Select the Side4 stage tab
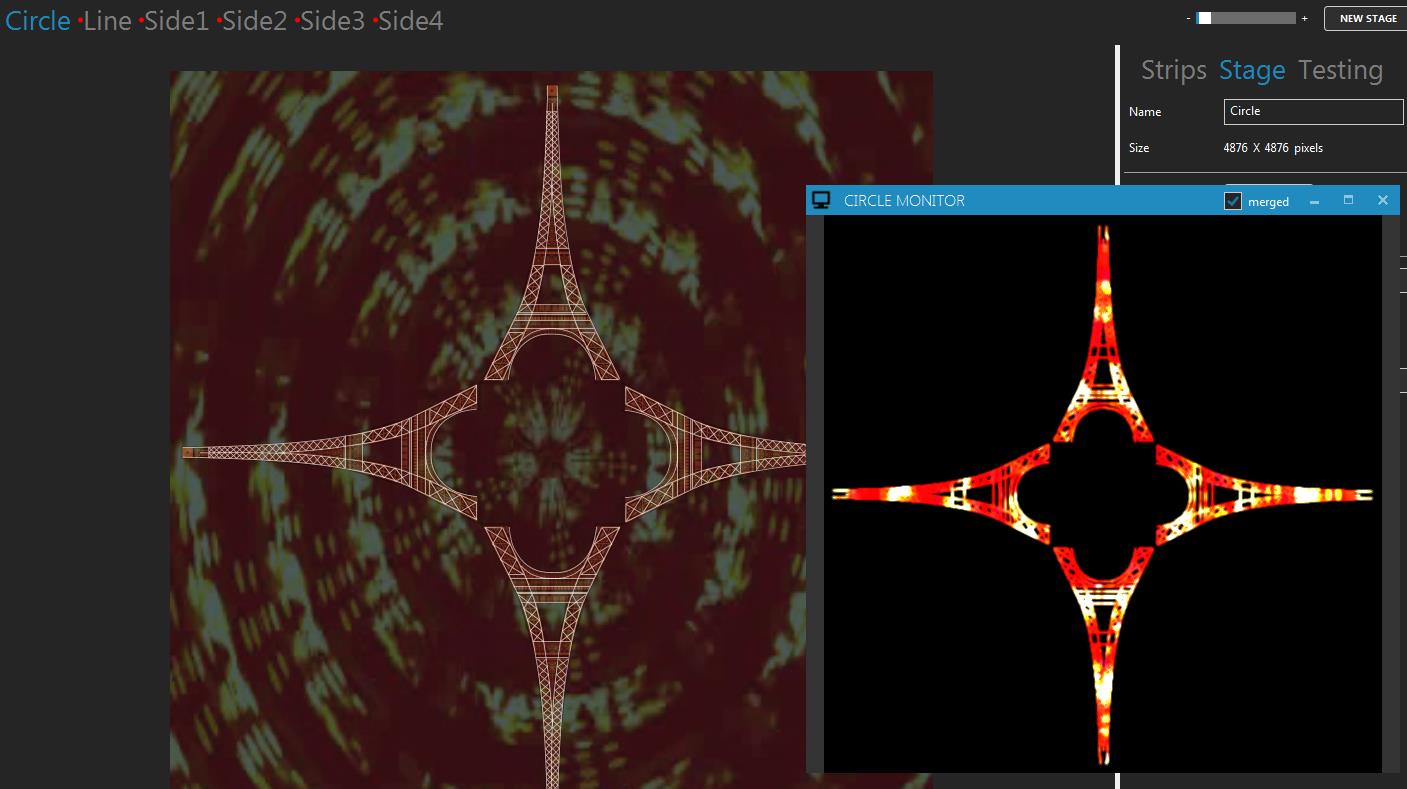 tap(411, 20)
